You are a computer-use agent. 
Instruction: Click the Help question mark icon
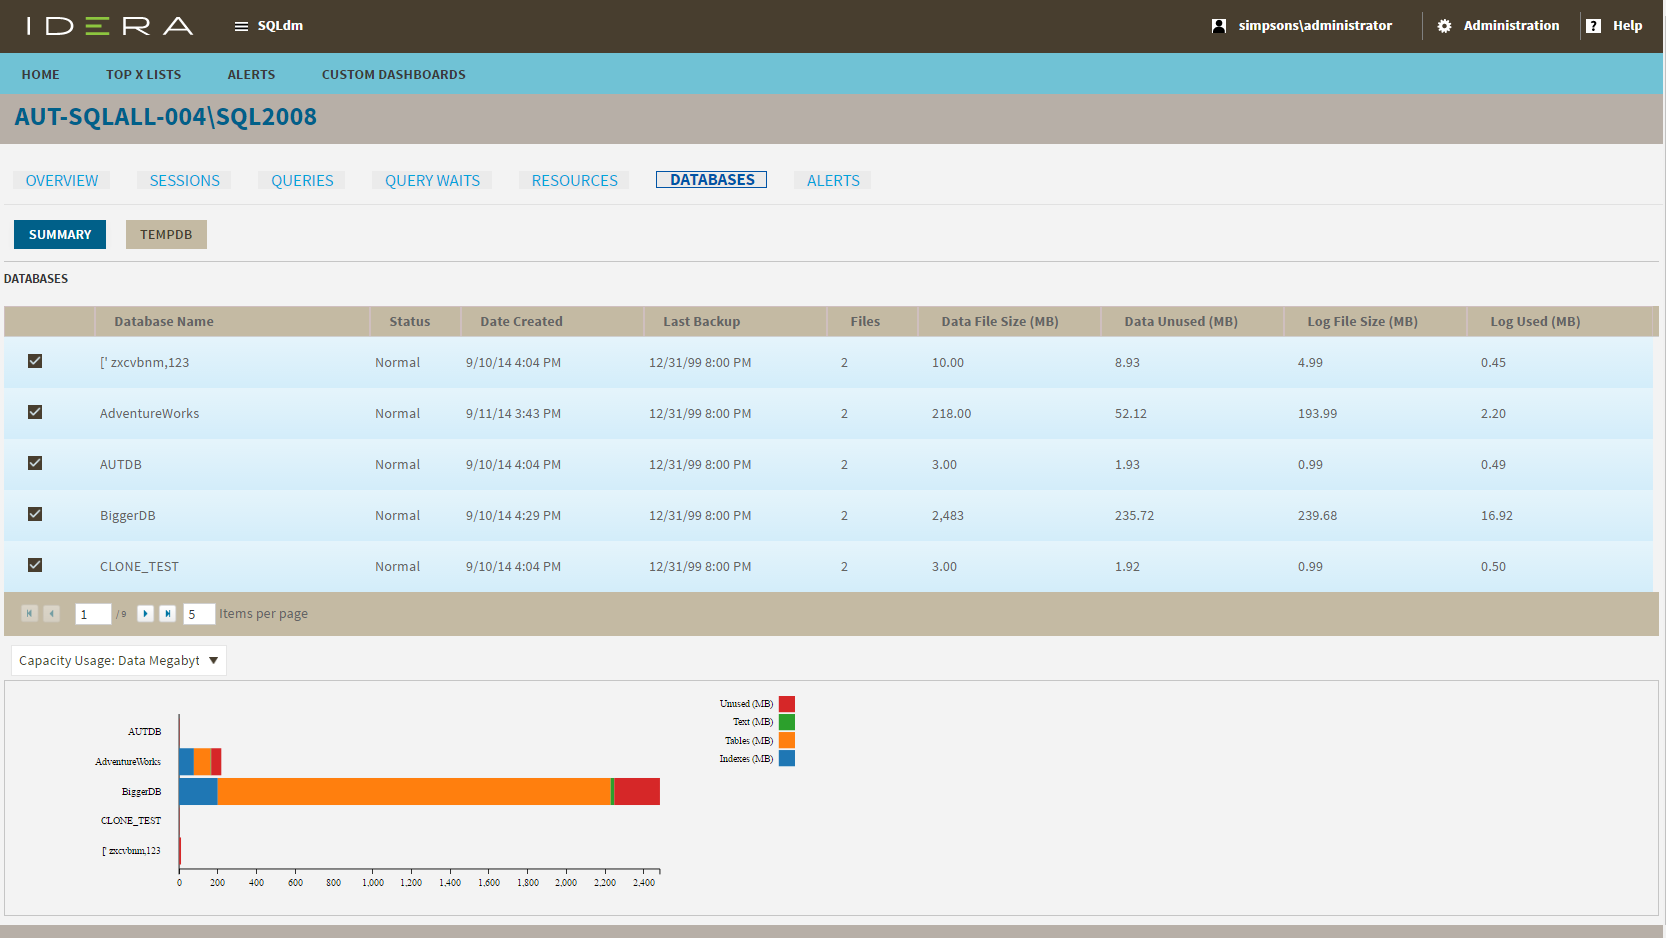pos(1593,26)
